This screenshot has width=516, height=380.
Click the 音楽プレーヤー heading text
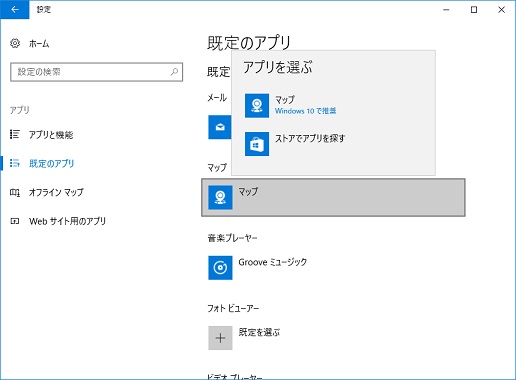232,238
